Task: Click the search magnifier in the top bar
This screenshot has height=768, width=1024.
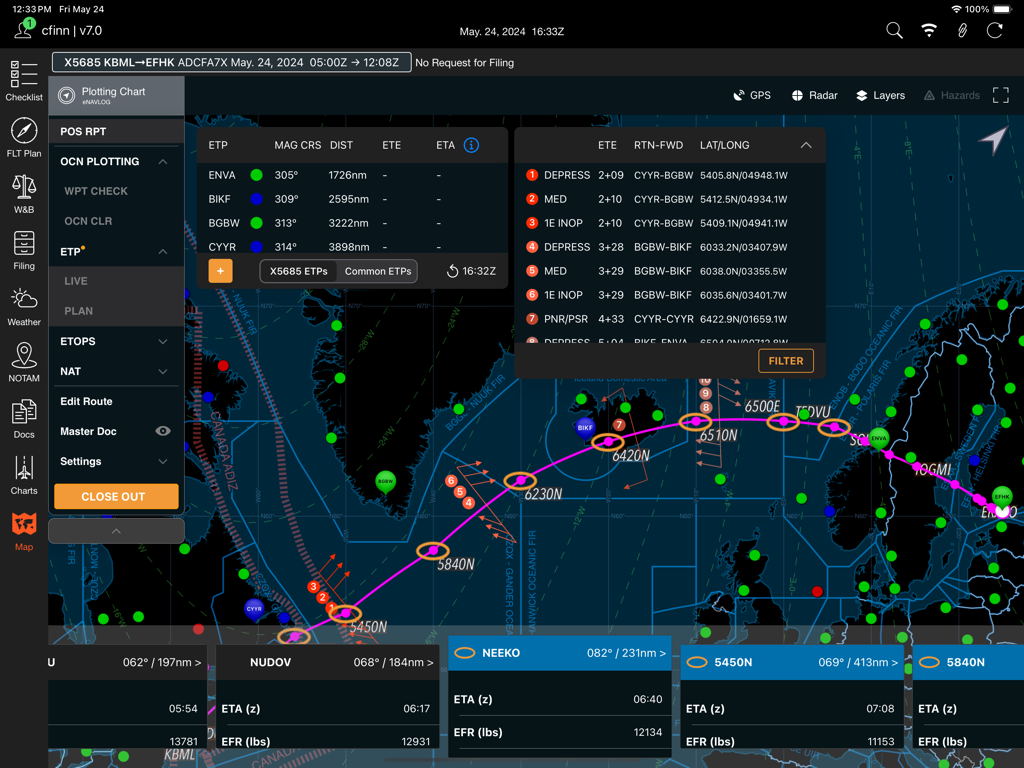Action: click(893, 30)
